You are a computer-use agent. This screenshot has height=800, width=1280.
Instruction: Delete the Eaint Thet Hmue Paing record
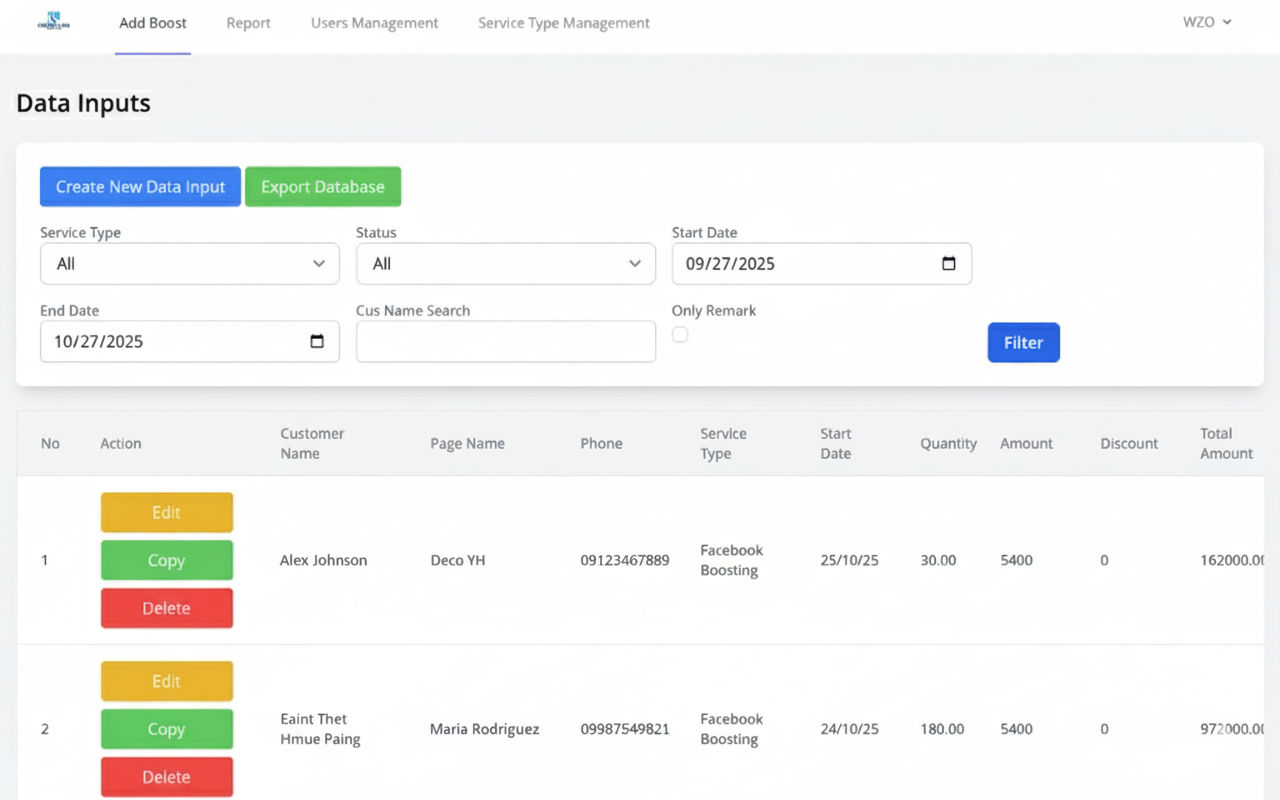pyautogui.click(x=166, y=777)
